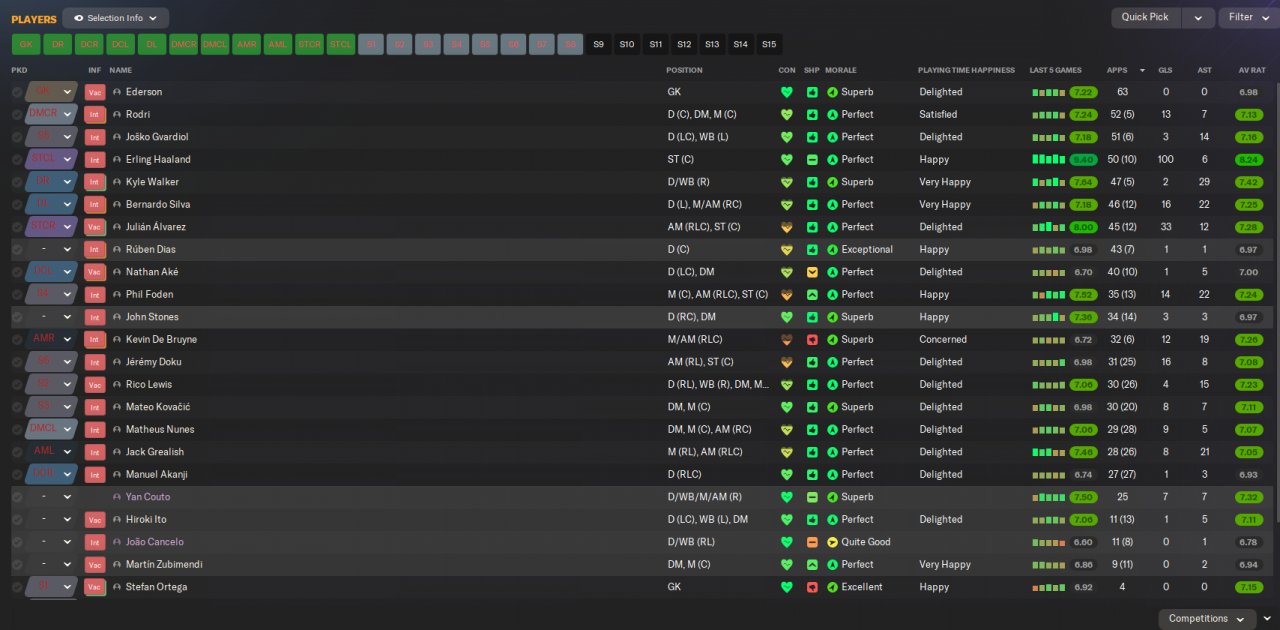The width and height of the screenshot is (1280, 630).
Task: Click the player list vertical scrollbar
Action: point(1276,300)
